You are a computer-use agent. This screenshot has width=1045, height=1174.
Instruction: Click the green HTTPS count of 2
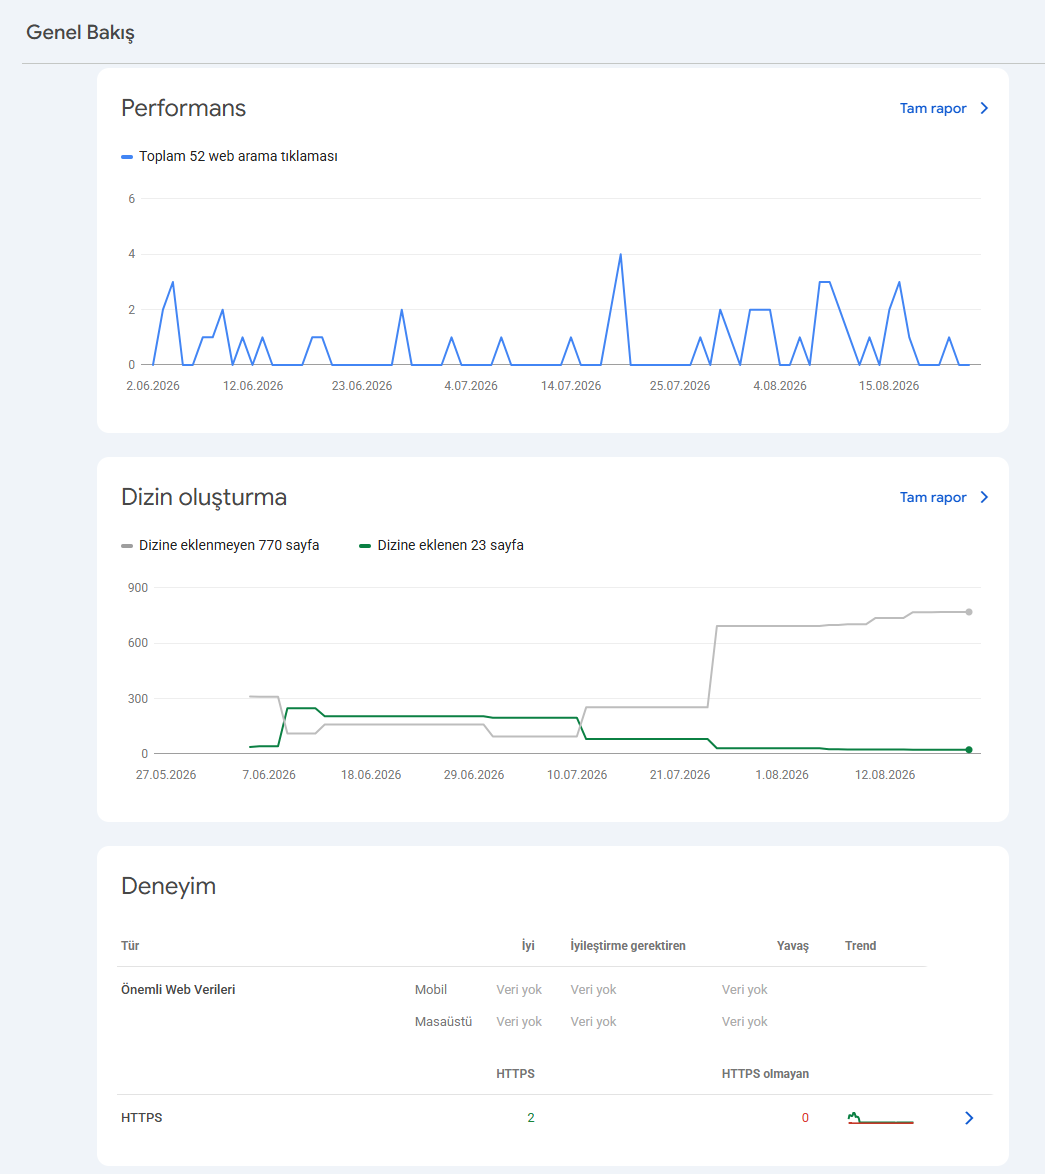tap(531, 1118)
